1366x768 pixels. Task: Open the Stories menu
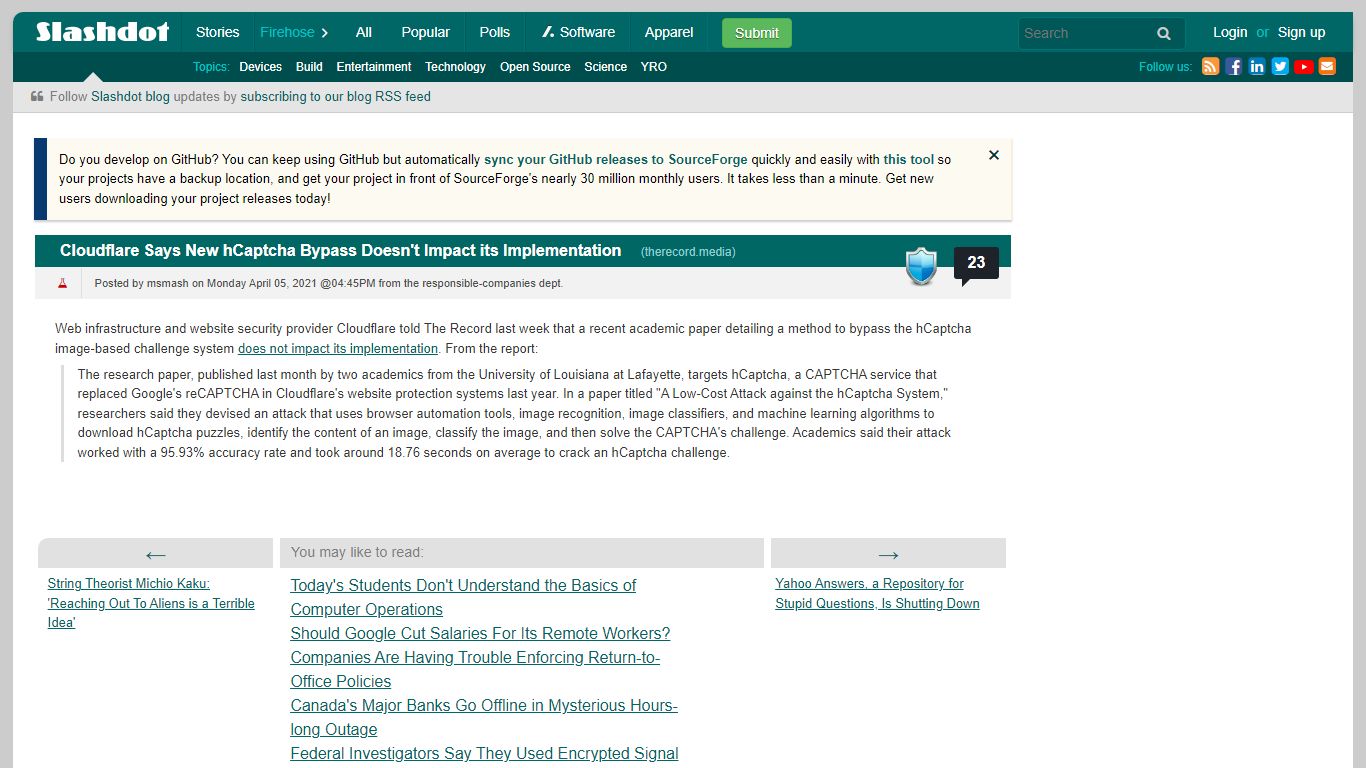(217, 32)
